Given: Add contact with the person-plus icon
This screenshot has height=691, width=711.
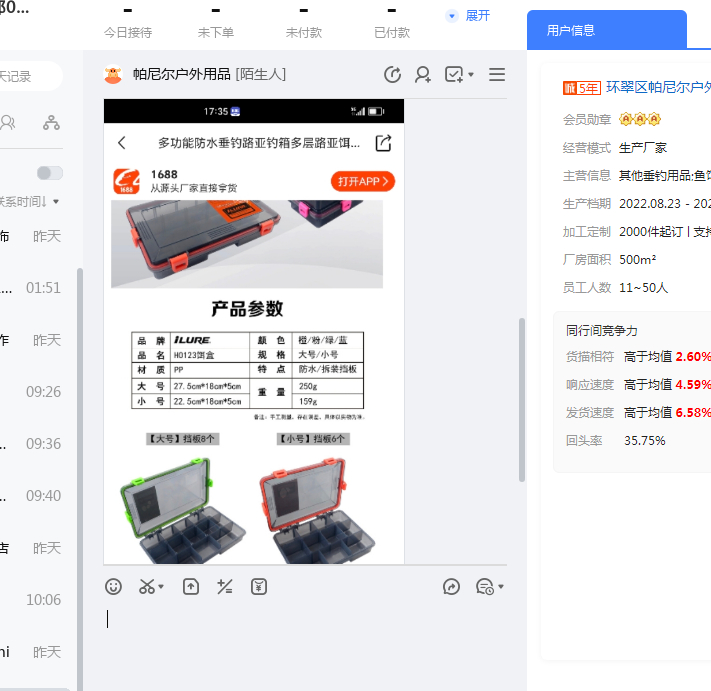Looking at the screenshot, I should pos(423,75).
